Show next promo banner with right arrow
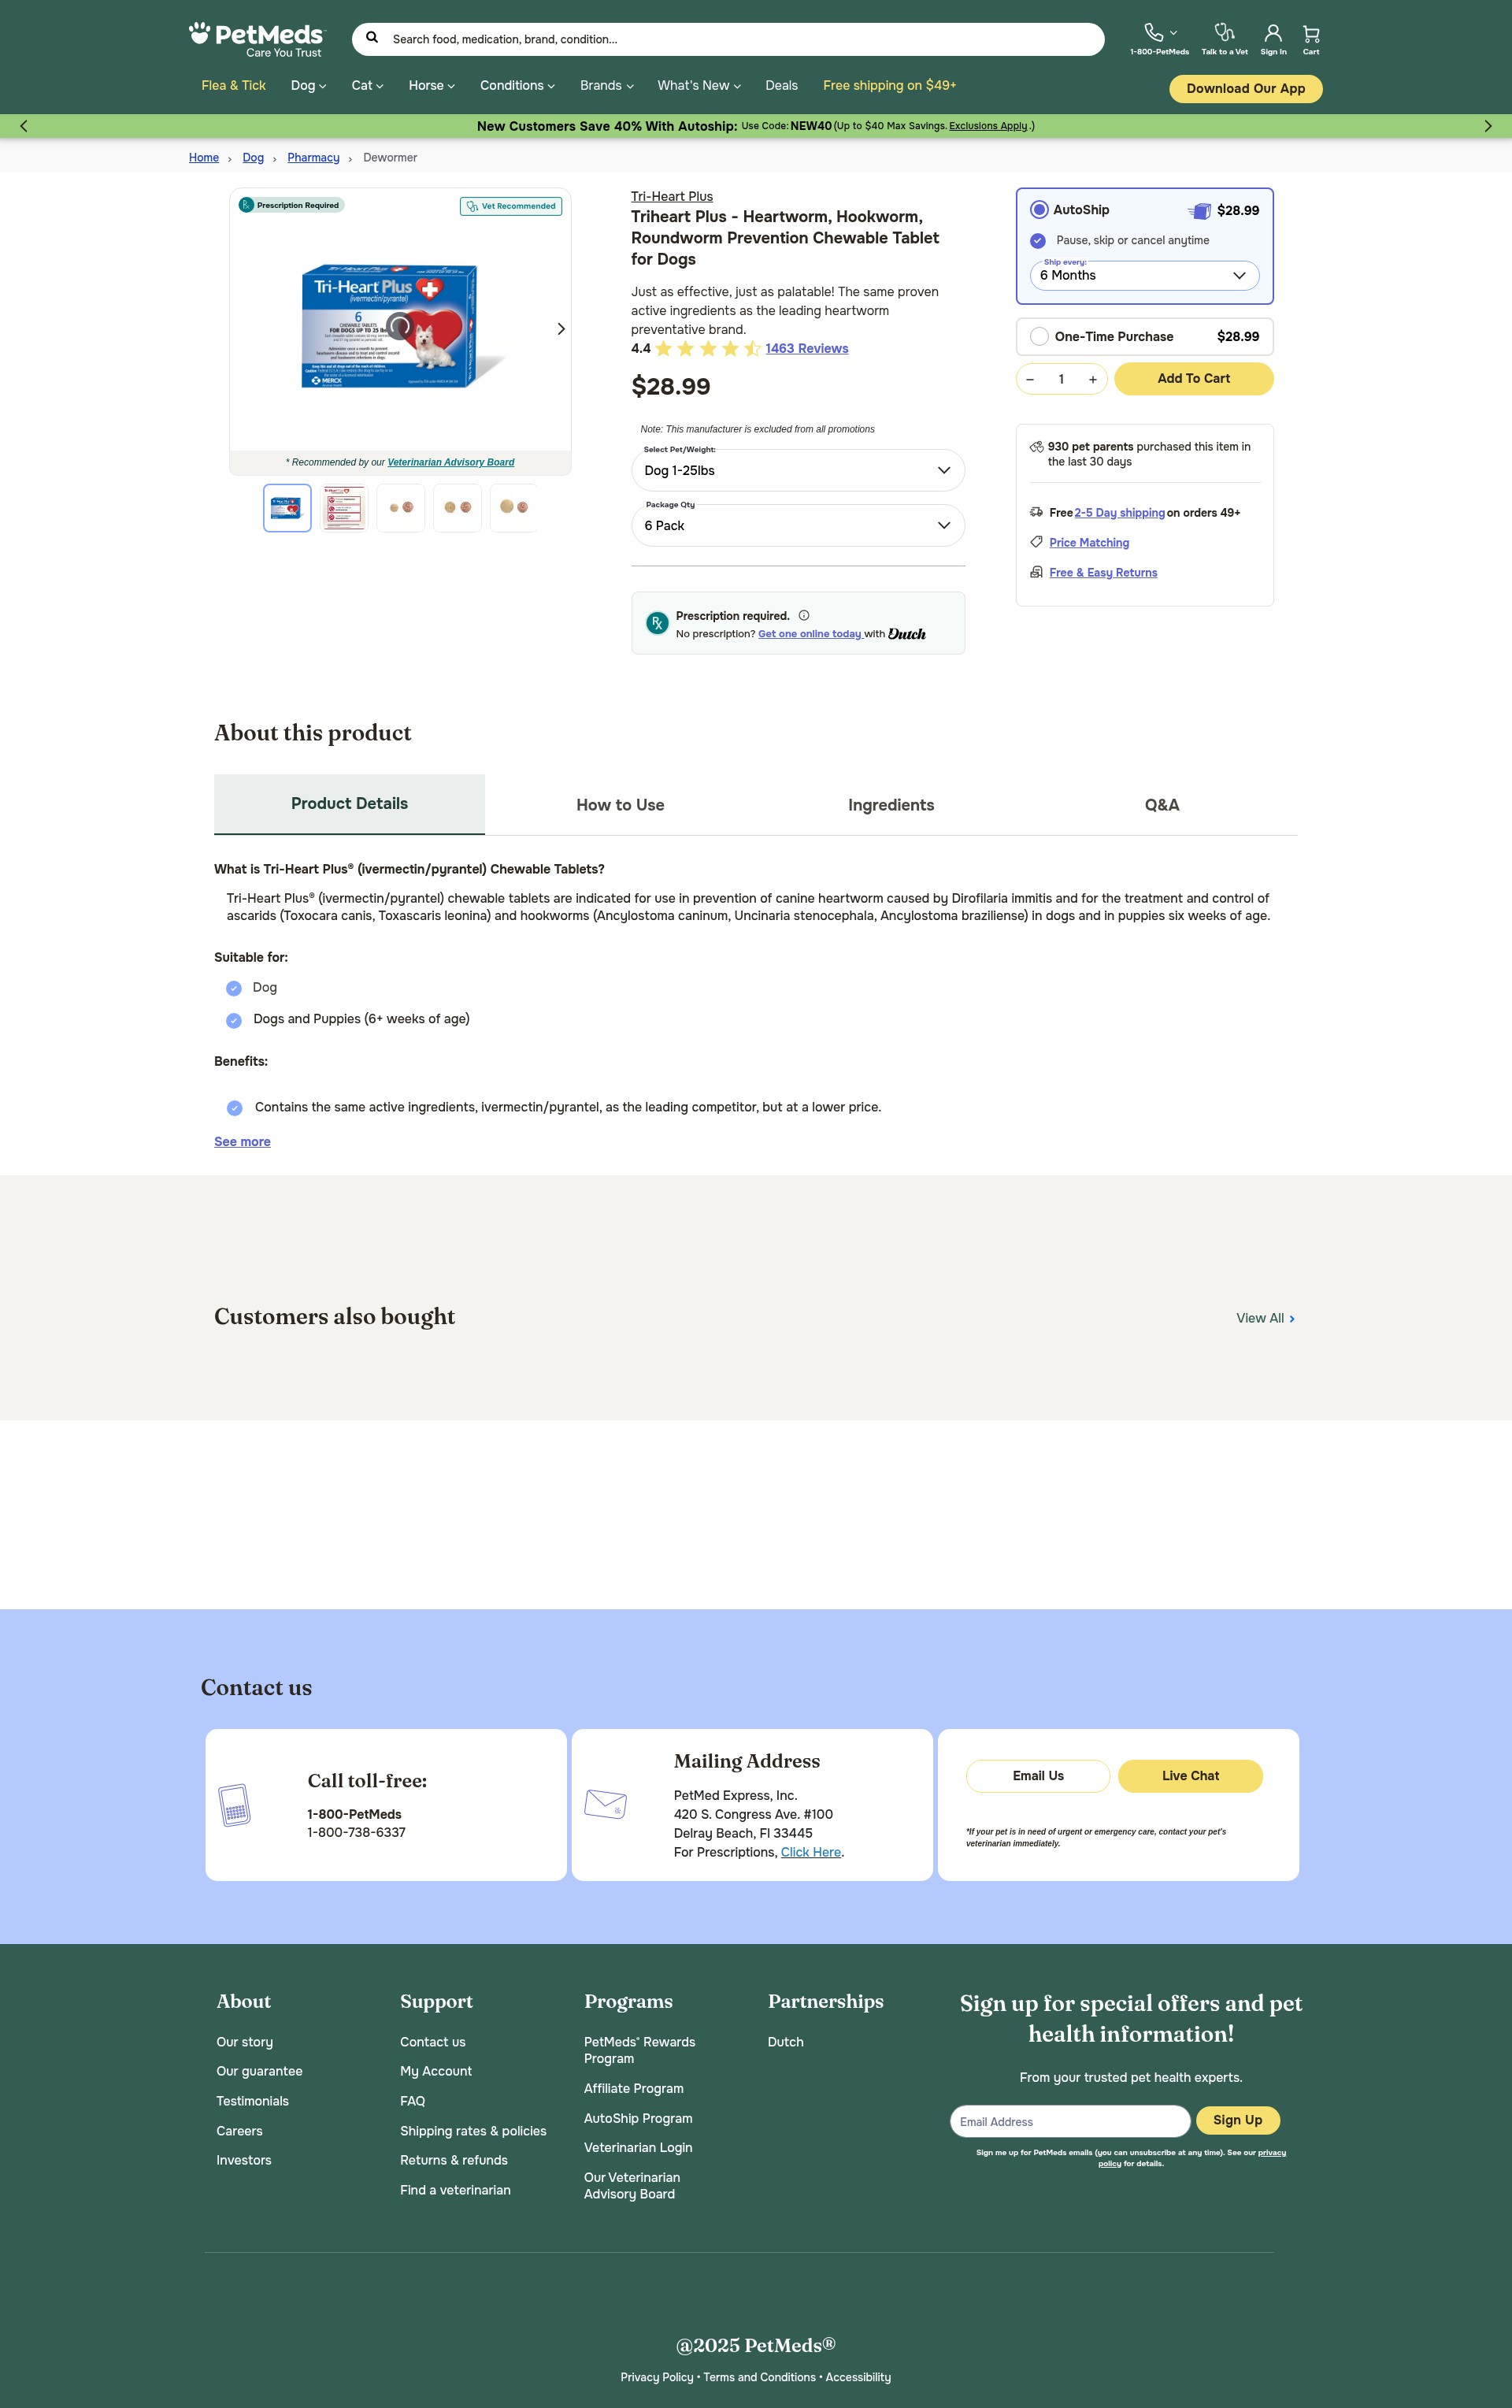Screen dimensions: 1512x2408 tap(1488, 126)
